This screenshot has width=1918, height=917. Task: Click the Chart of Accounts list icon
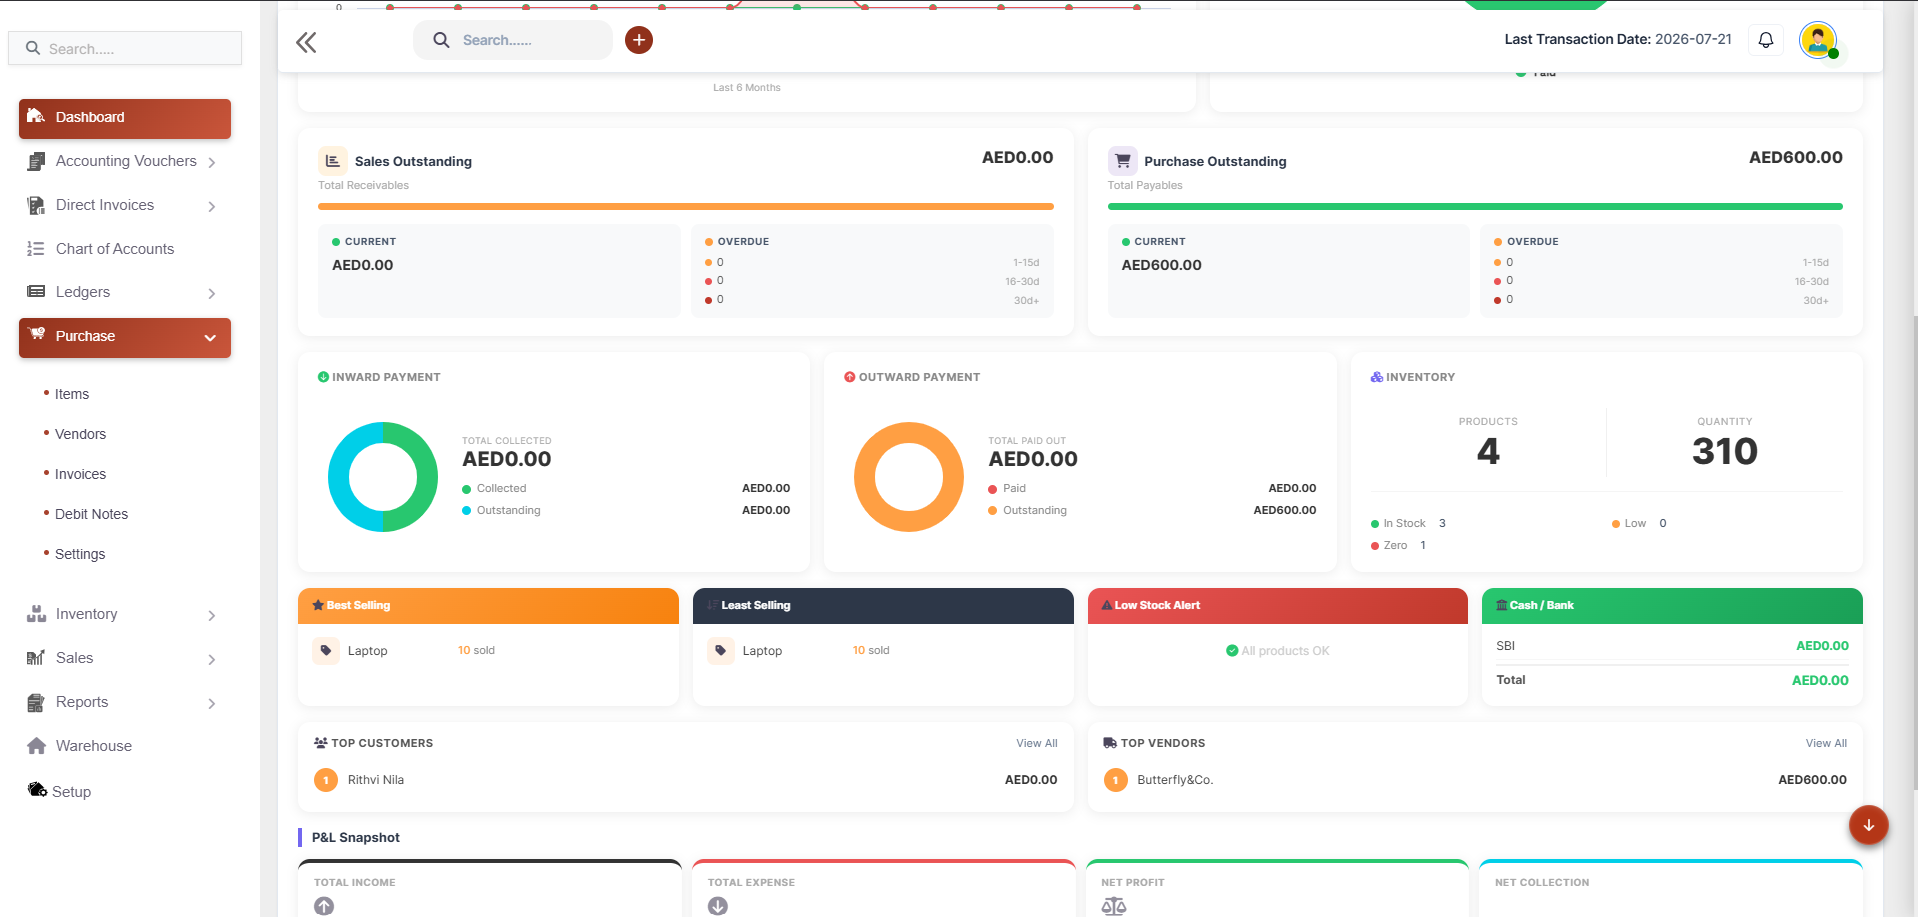[36, 249]
